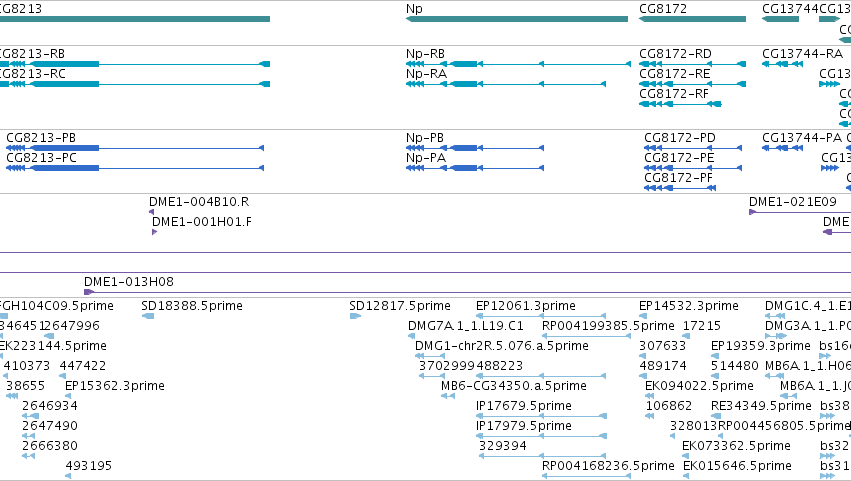
Task: Select EST SD12817.5prime
Action: (x=355, y=316)
